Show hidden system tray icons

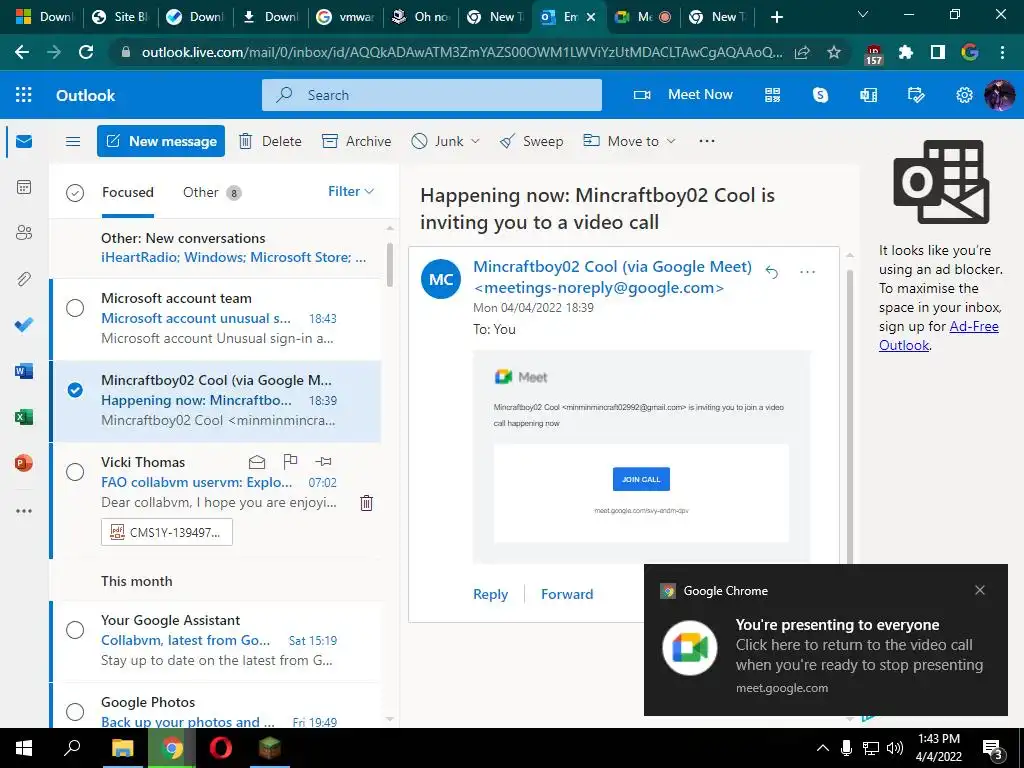click(x=823, y=748)
